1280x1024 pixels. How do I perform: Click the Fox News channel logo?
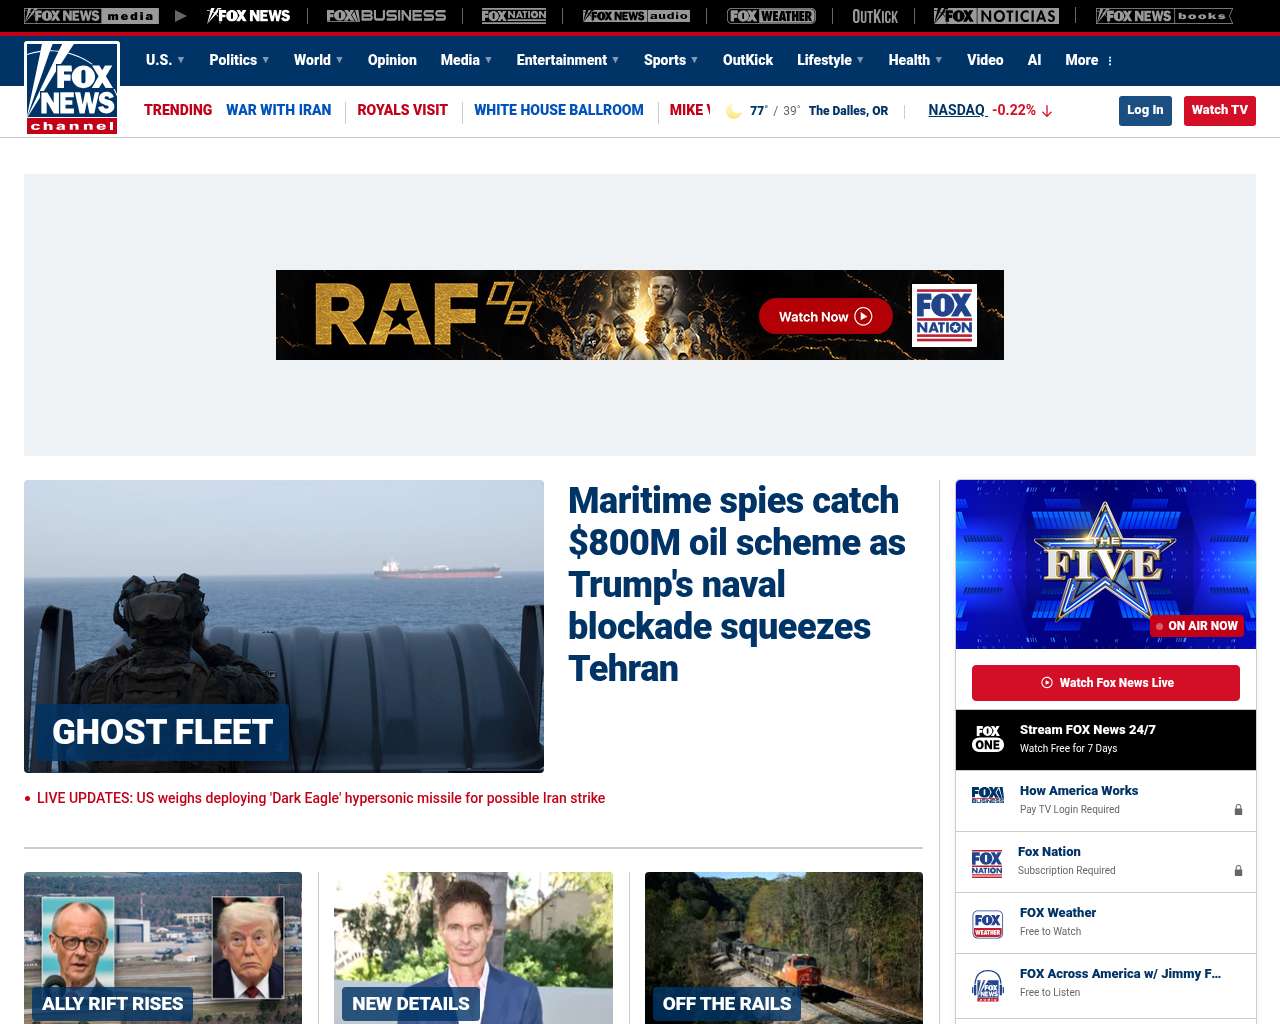[x=72, y=88]
